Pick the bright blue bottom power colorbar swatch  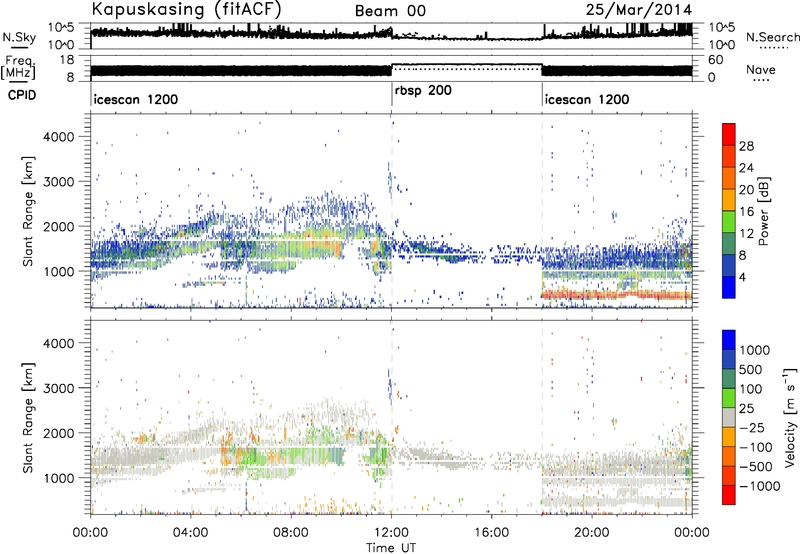pos(729,288)
